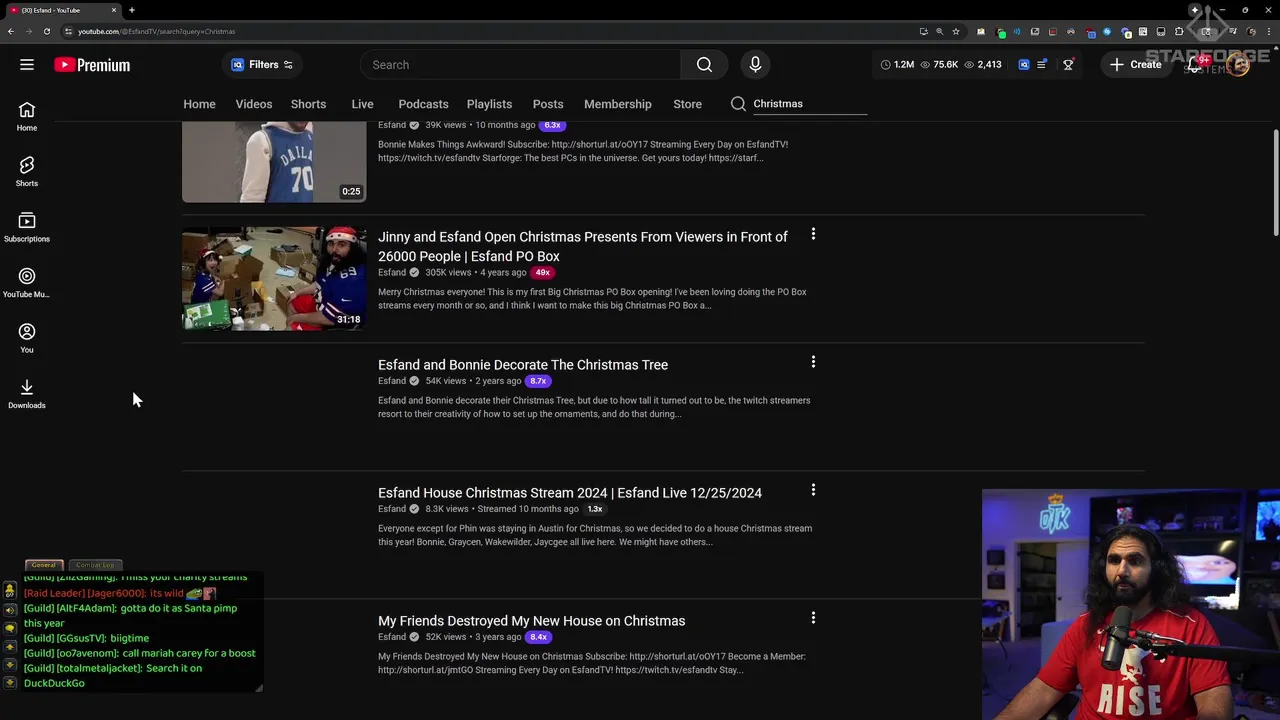The height and width of the screenshot is (720, 1280).
Task: Click the 75.6K views stat
Action: click(x=939, y=65)
